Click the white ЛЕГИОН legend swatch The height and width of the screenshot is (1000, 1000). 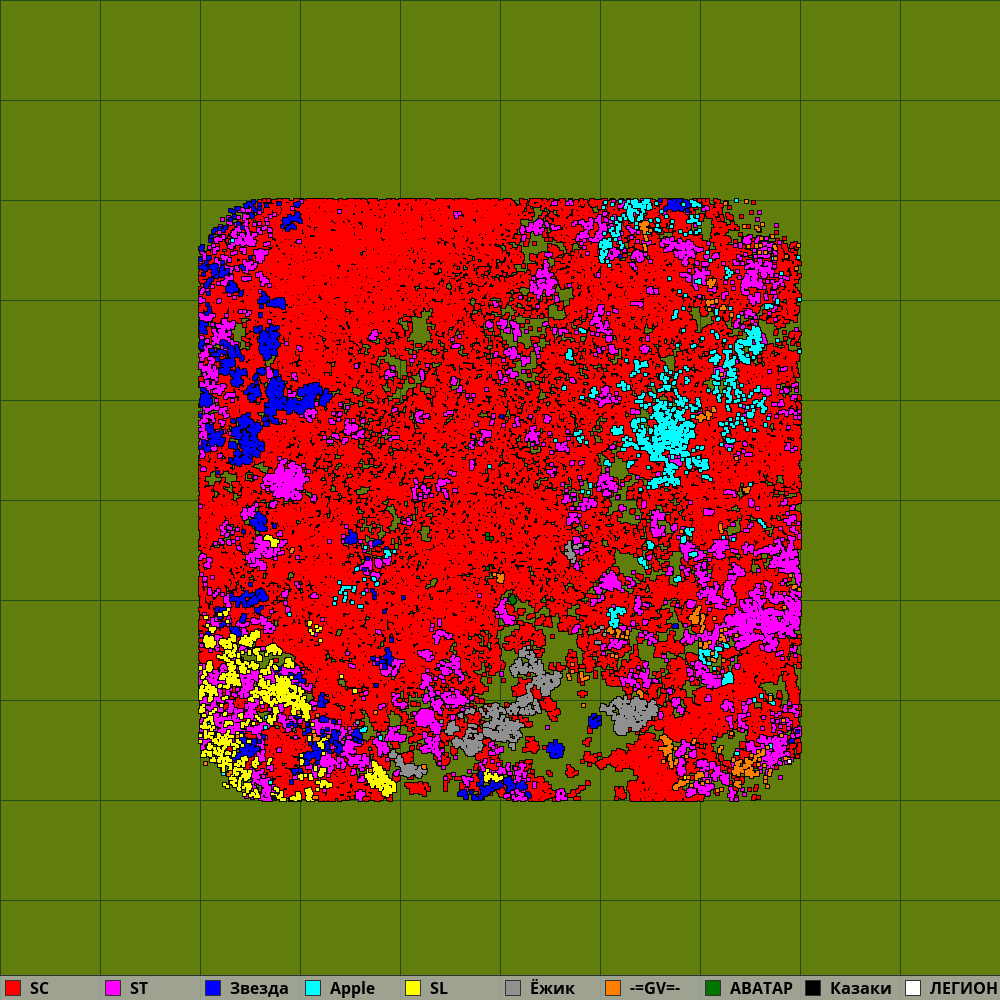[913, 988]
